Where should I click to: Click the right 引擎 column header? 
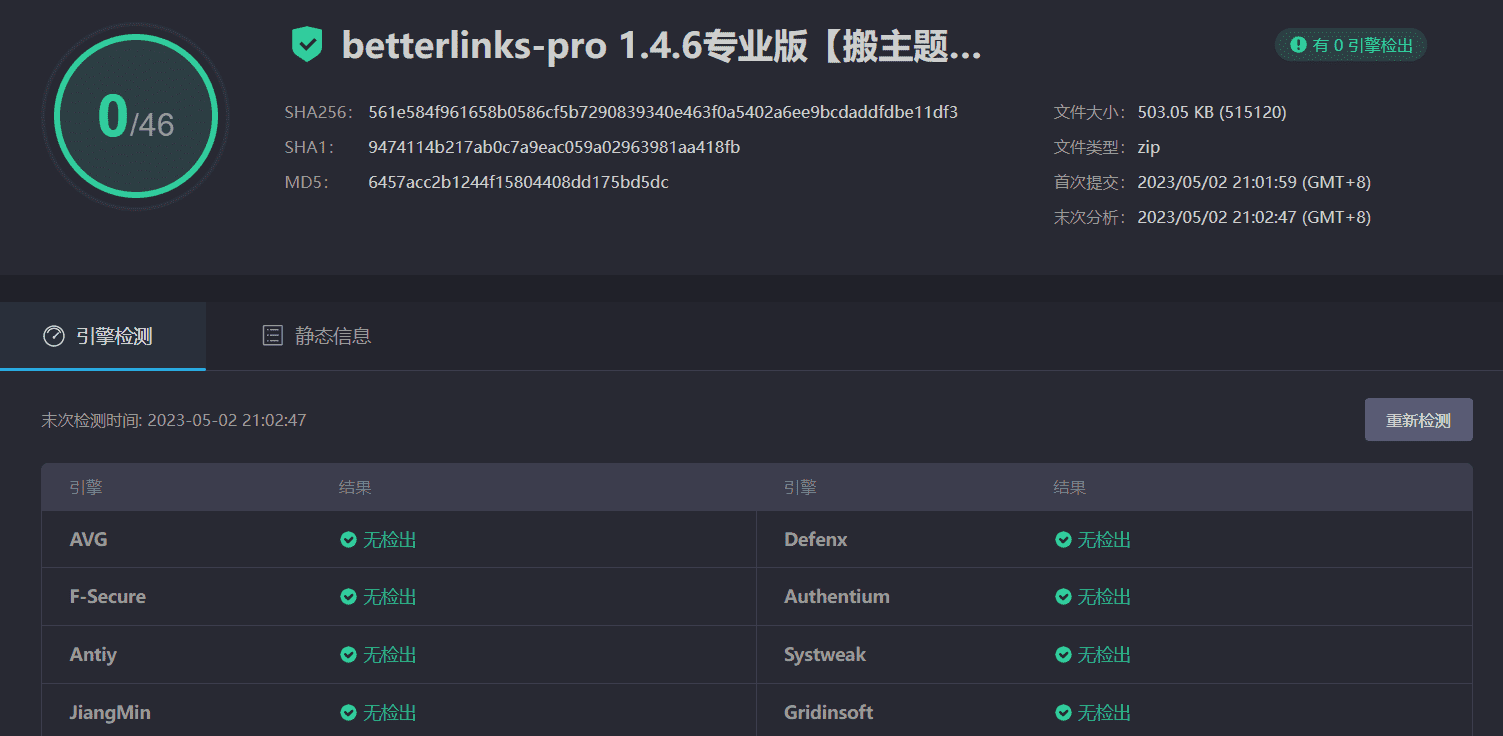click(801, 488)
